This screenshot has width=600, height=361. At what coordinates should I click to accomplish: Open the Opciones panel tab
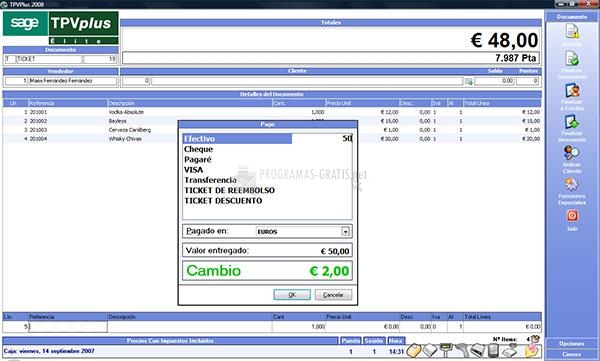point(571,344)
